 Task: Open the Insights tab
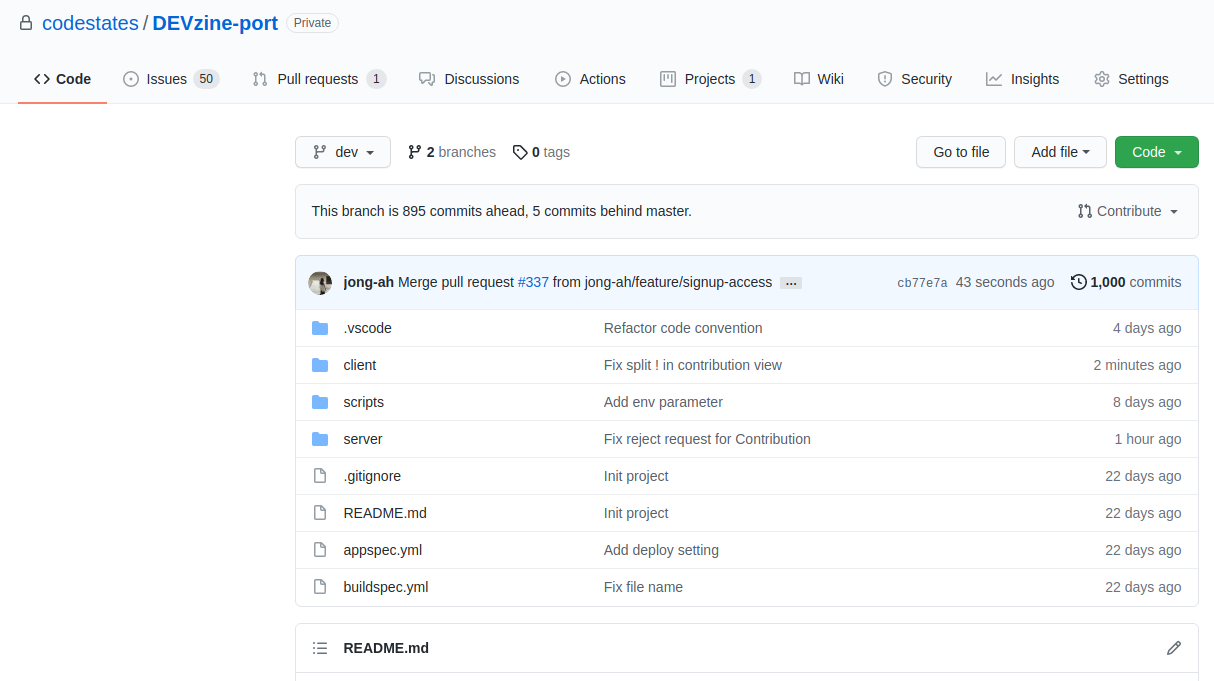pyautogui.click(x=1022, y=79)
